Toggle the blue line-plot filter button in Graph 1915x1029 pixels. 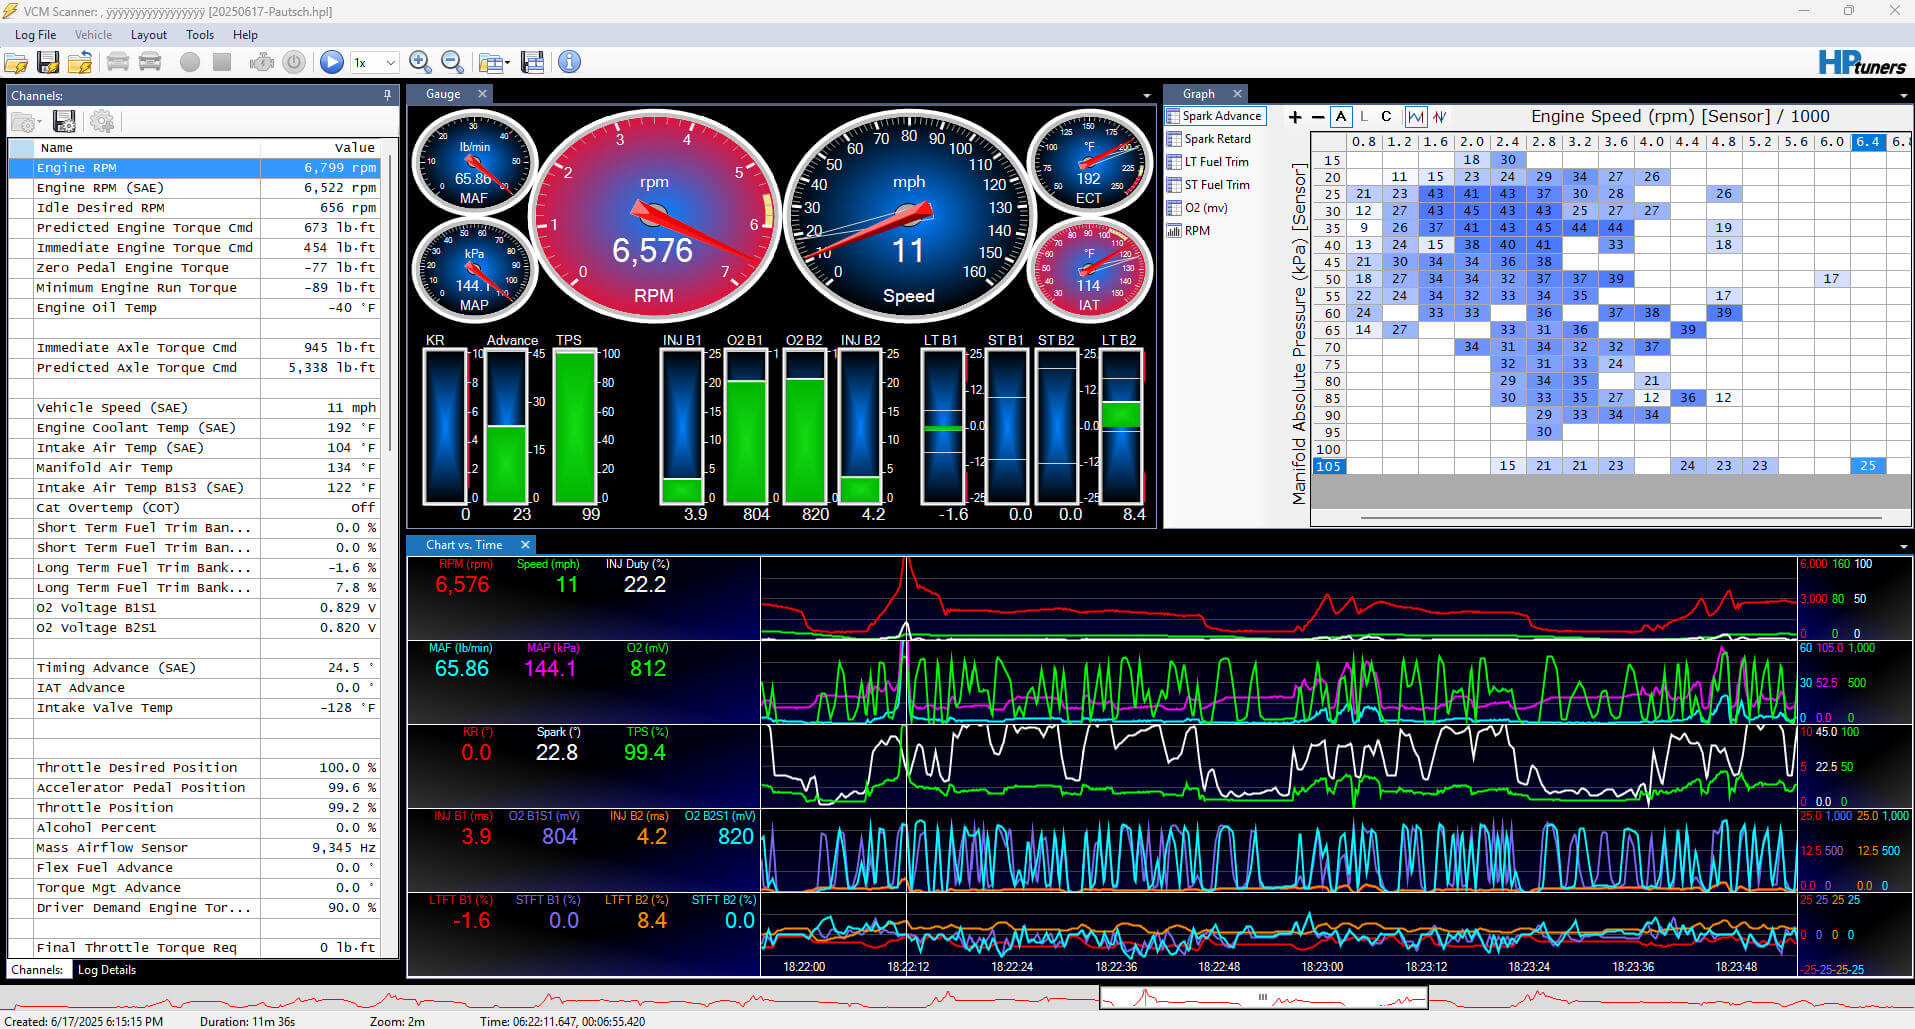click(1415, 117)
